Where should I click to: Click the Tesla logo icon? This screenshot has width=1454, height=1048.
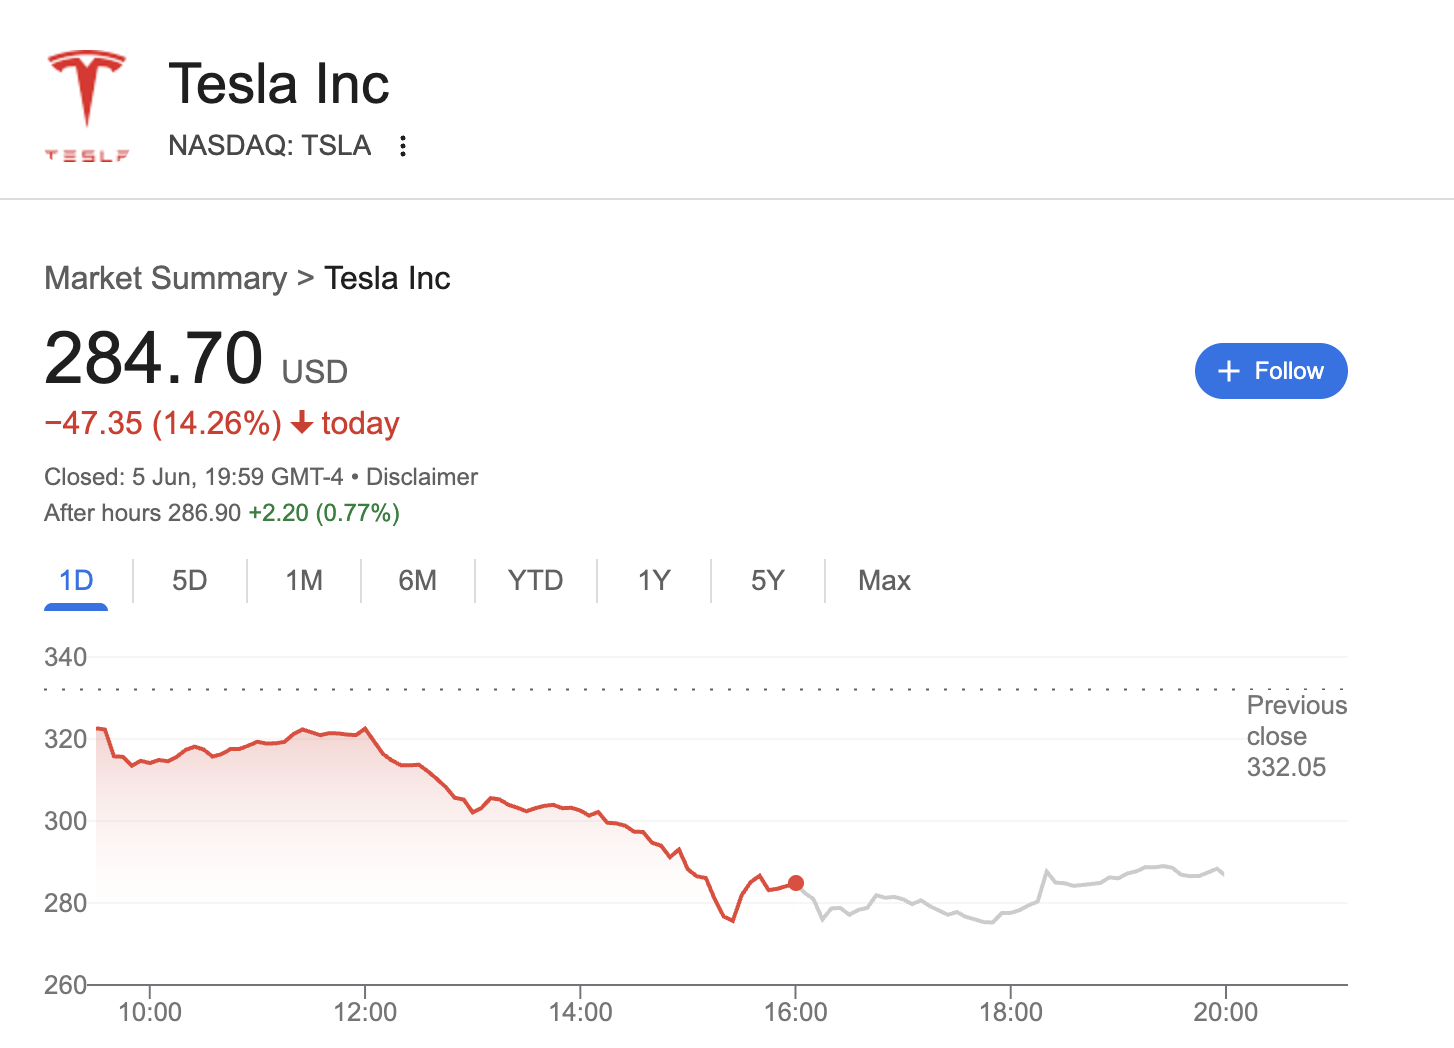point(87,104)
